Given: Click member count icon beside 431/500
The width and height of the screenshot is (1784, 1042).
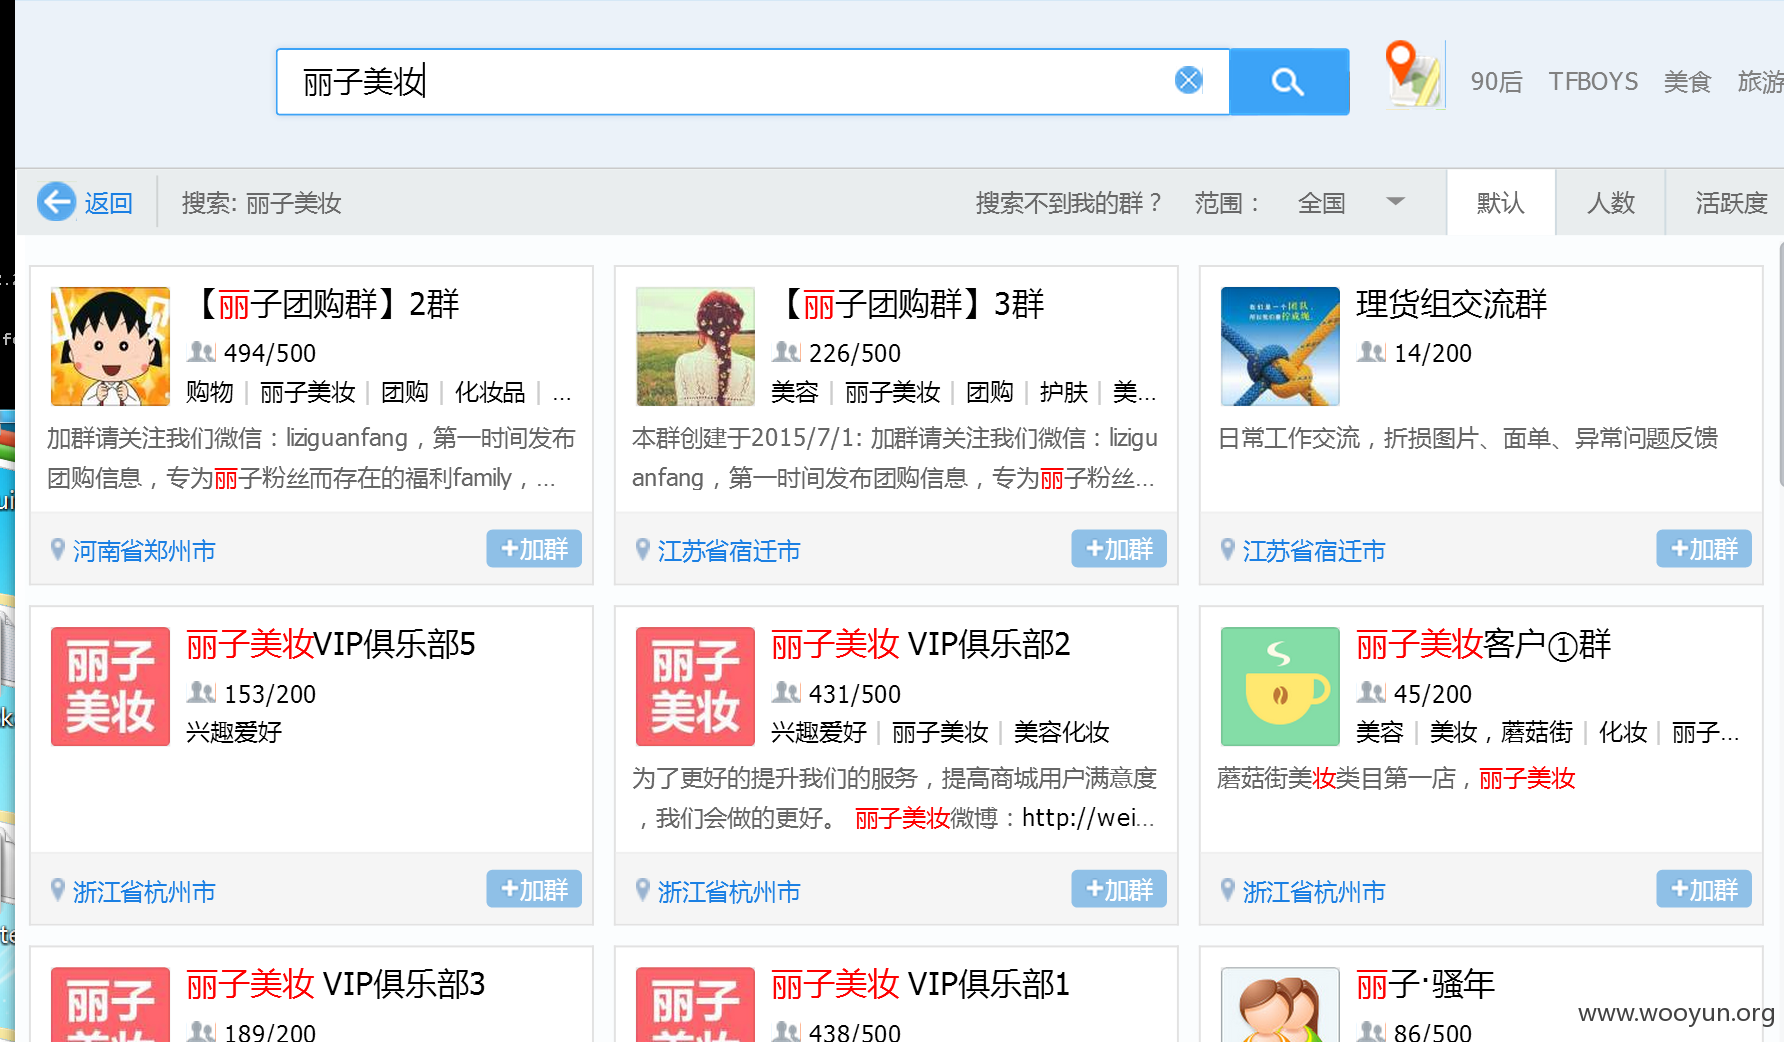Looking at the screenshot, I should (787, 692).
